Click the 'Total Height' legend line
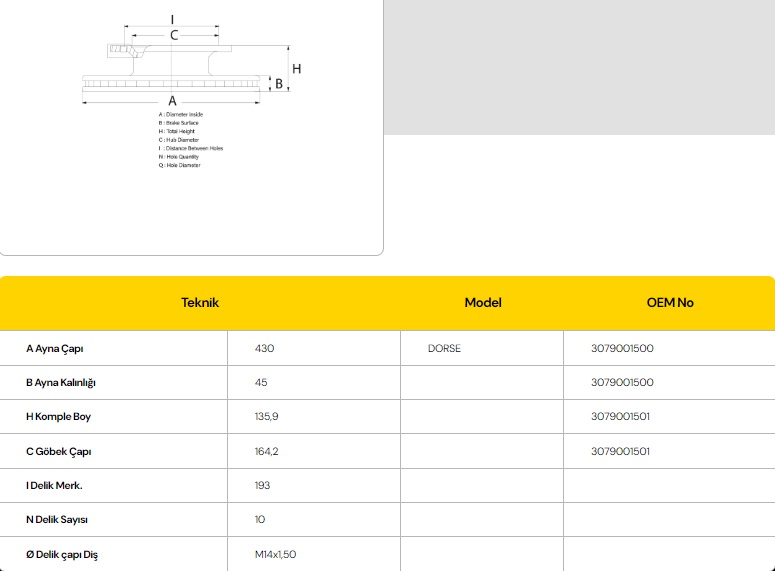The height and width of the screenshot is (571, 775). tap(176, 132)
